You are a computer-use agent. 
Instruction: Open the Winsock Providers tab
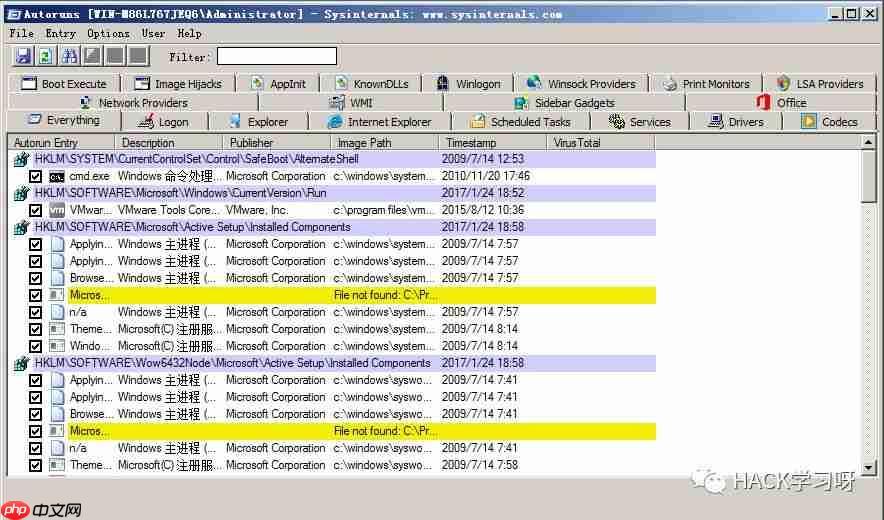tap(581, 84)
